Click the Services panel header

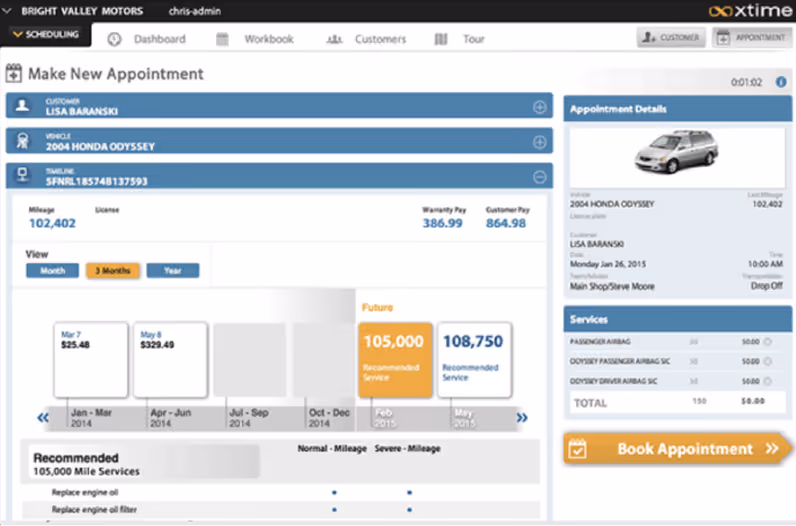click(678, 319)
